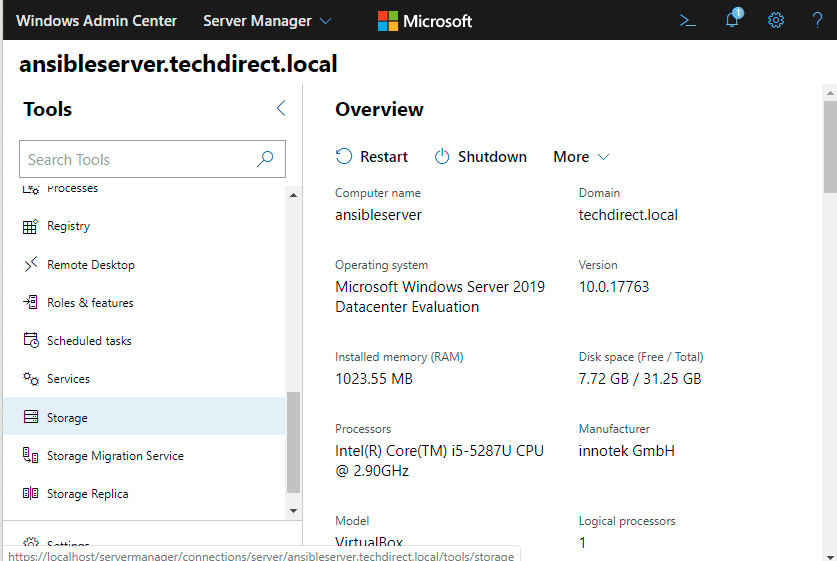Select Services in the tools list
The image size is (837, 561).
click(68, 379)
